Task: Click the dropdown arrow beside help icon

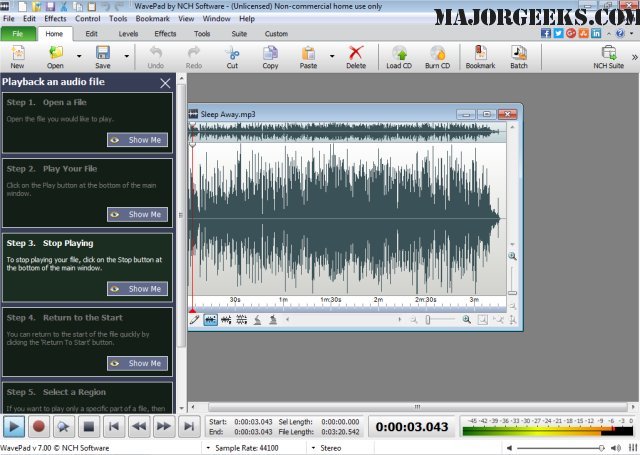Action: click(x=632, y=33)
